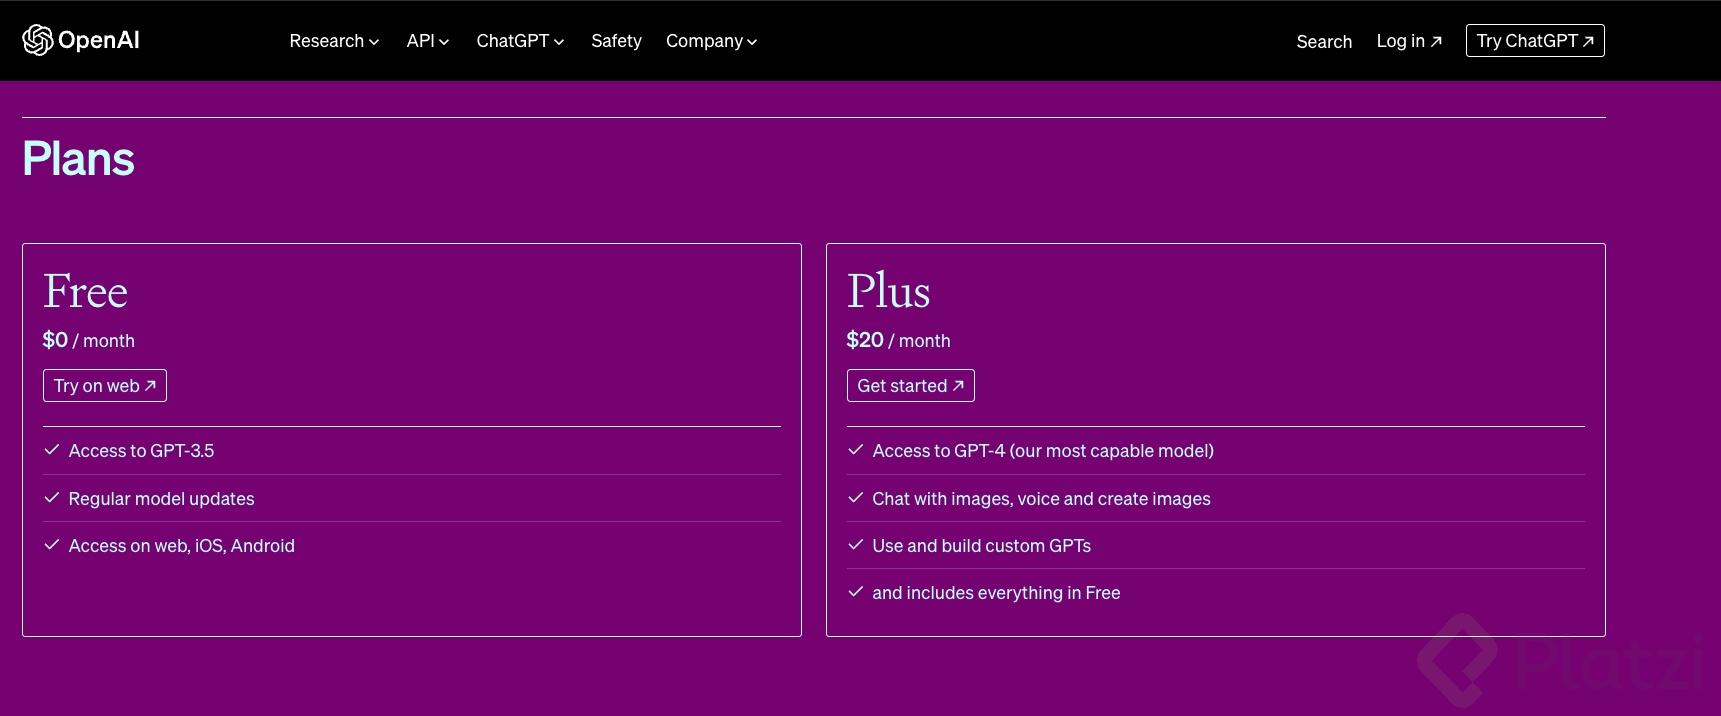Click the Log in link
This screenshot has width=1721, height=716.
1409,41
